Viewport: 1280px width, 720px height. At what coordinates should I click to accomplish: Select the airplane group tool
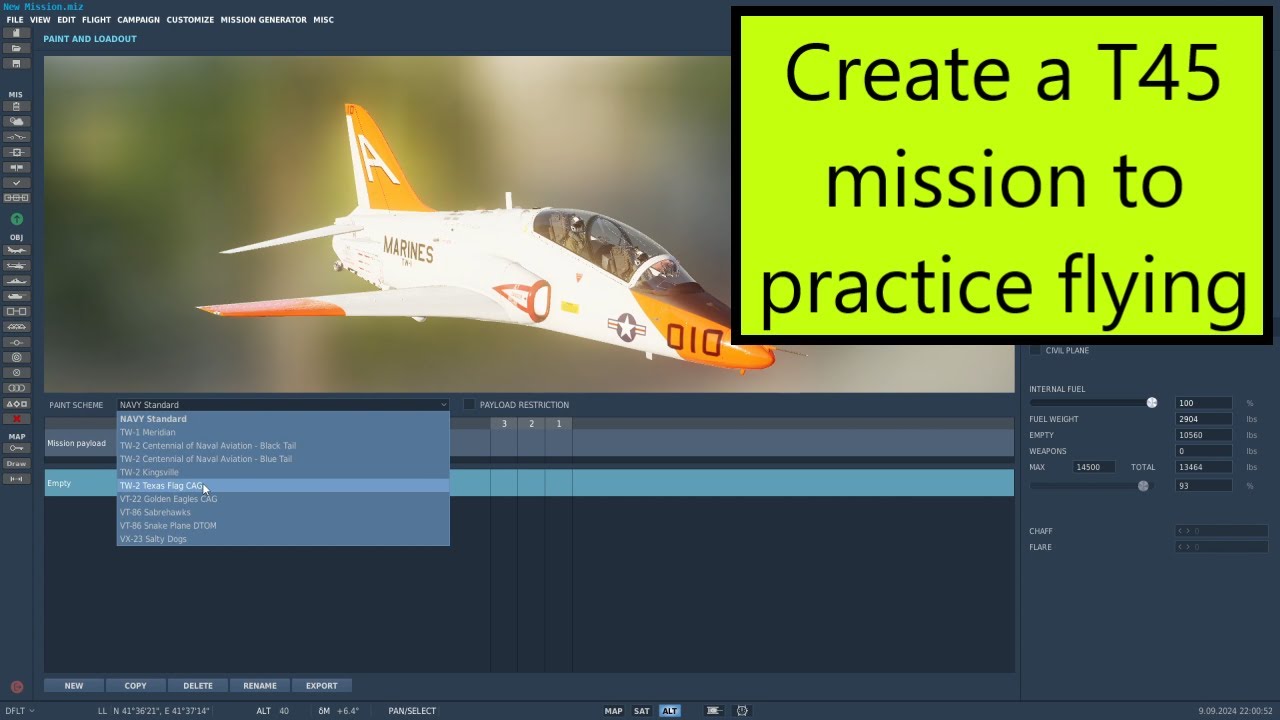(16, 250)
